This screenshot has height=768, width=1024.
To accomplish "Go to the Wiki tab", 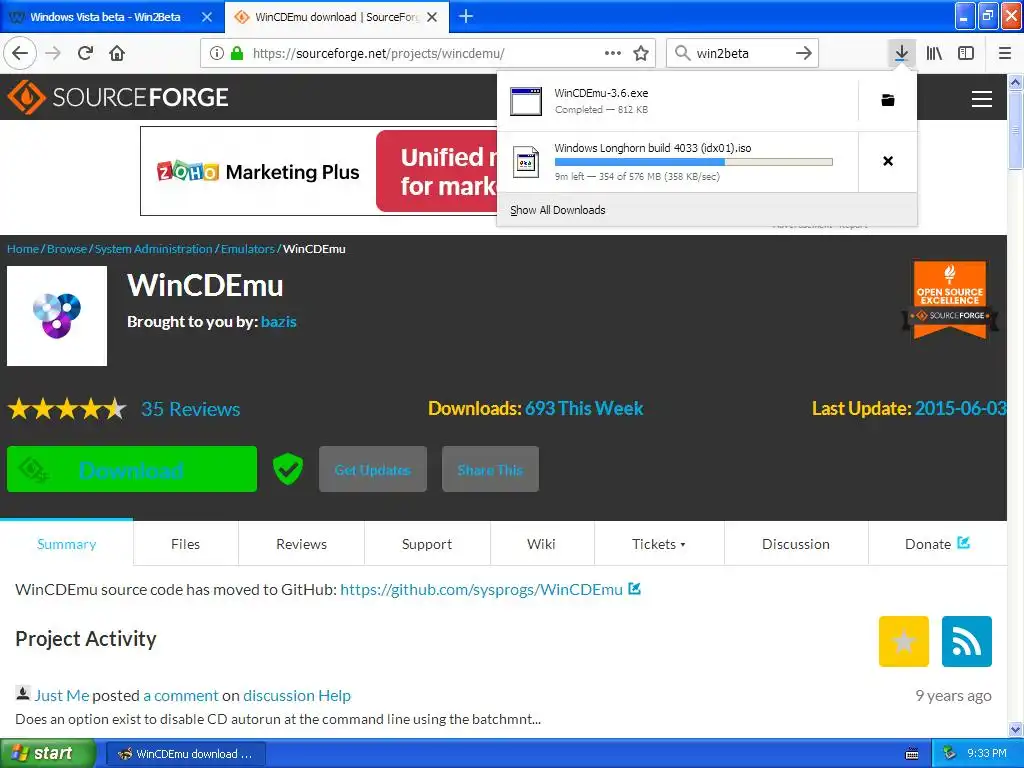I will coord(541,544).
